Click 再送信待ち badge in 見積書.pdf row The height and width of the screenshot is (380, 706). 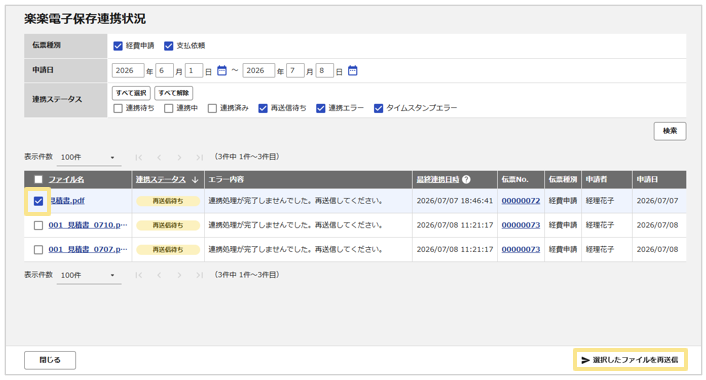(168, 201)
